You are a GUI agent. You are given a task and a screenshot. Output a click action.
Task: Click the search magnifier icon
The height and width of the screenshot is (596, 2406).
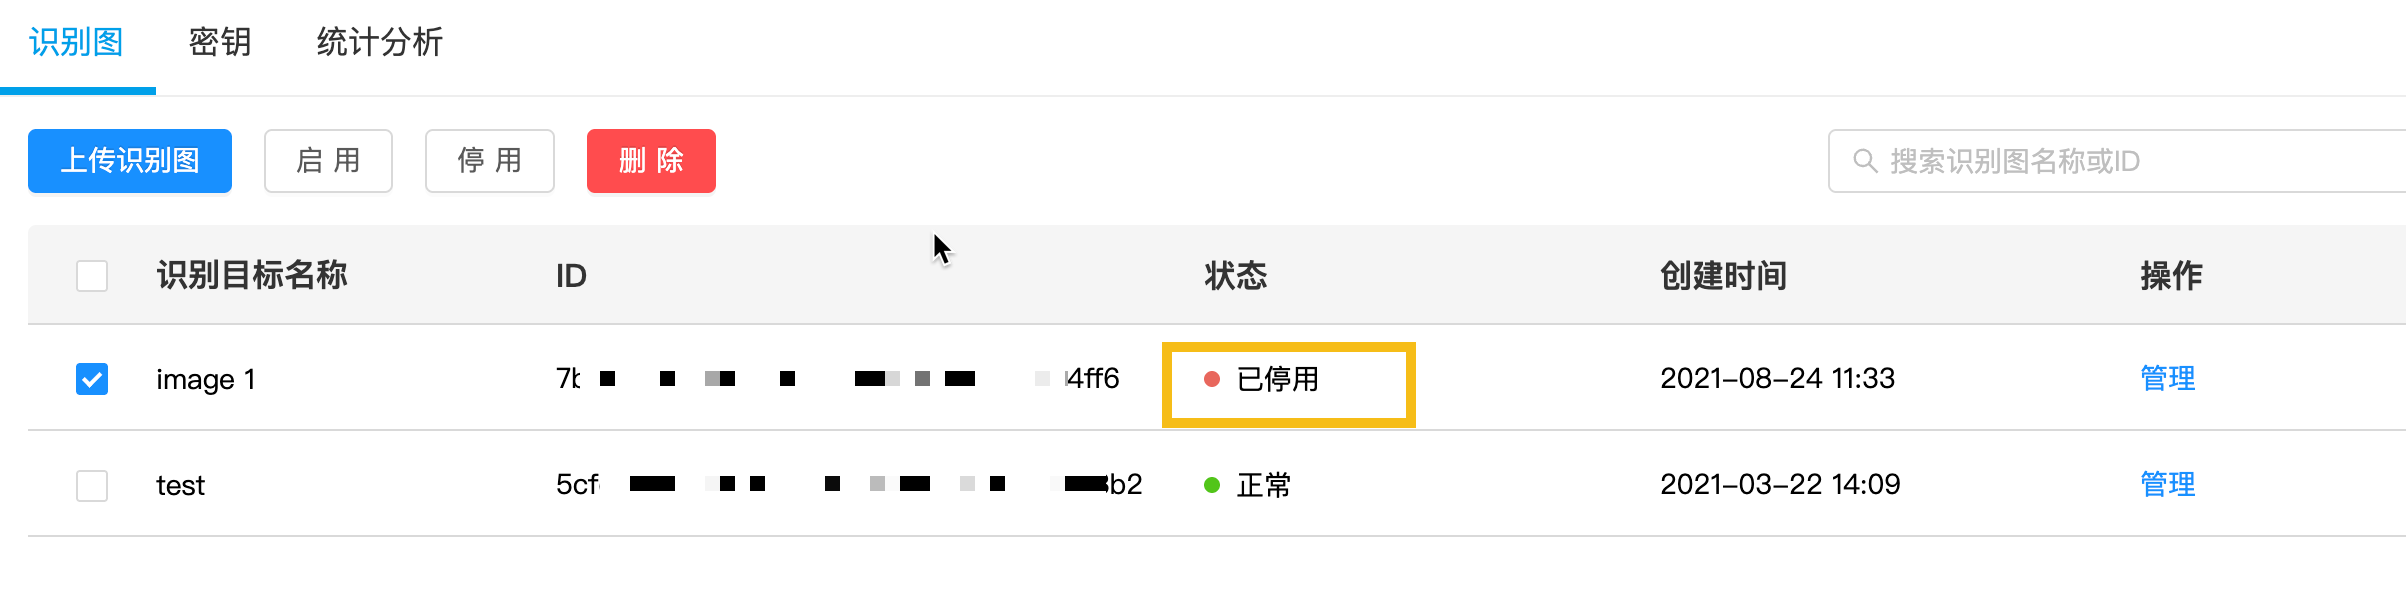(1864, 161)
